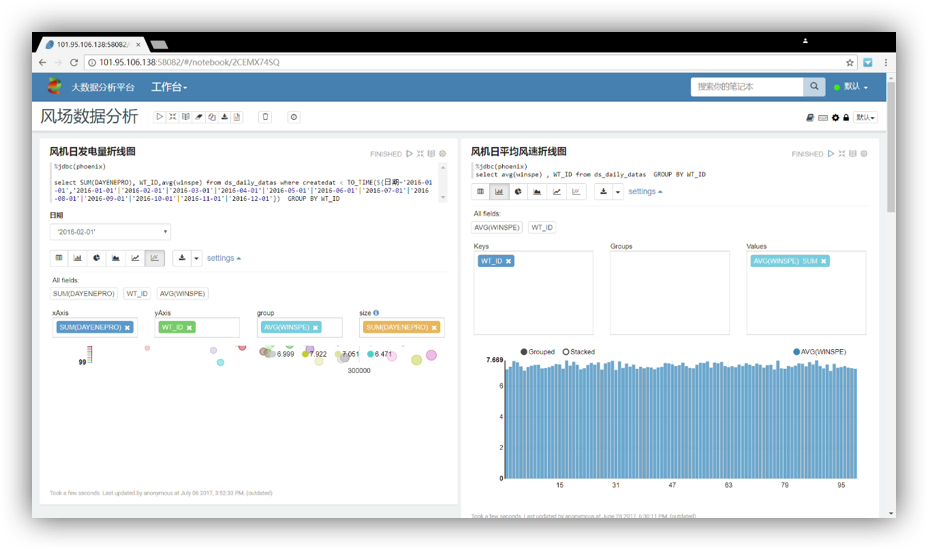Remove AVG(WINSPE) SUM from Values box
Screen dimensions: 928x550
tap(823, 261)
